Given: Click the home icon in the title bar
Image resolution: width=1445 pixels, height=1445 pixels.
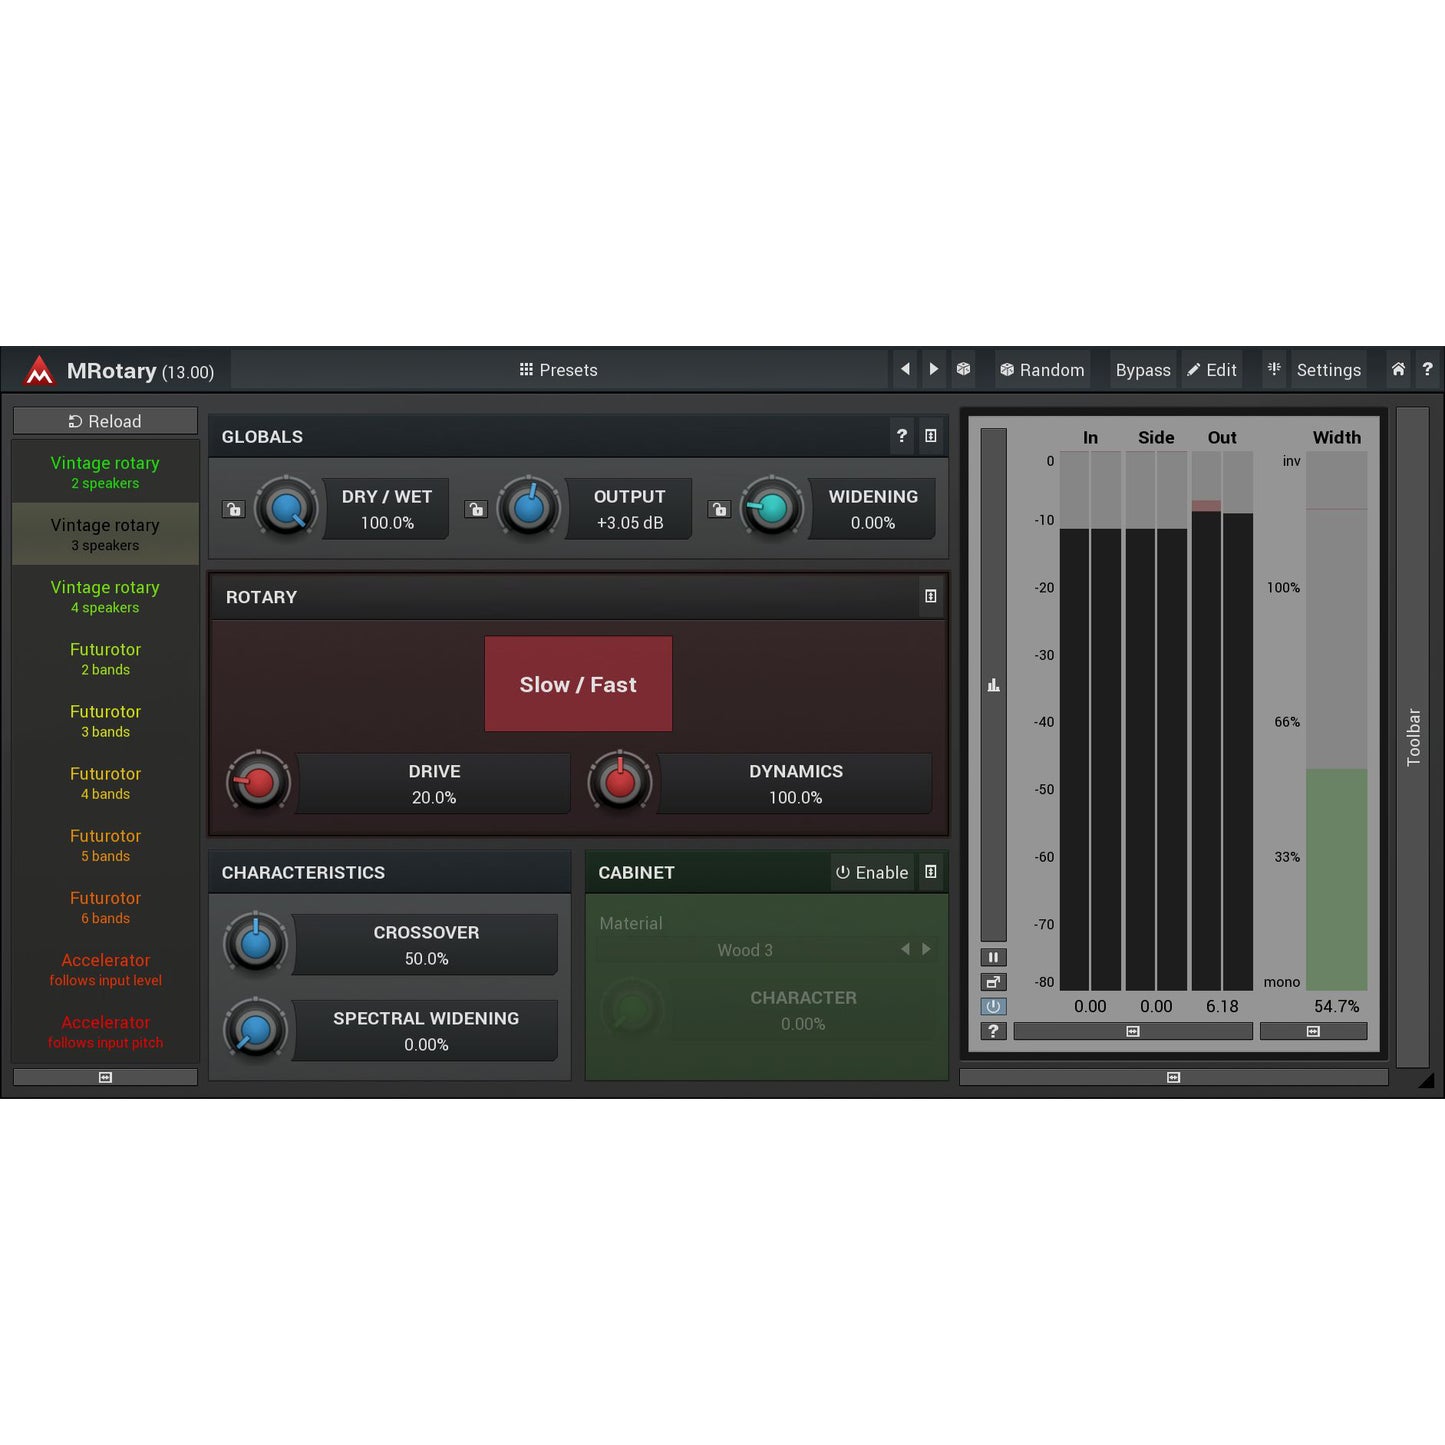Looking at the screenshot, I should [x=1398, y=369].
